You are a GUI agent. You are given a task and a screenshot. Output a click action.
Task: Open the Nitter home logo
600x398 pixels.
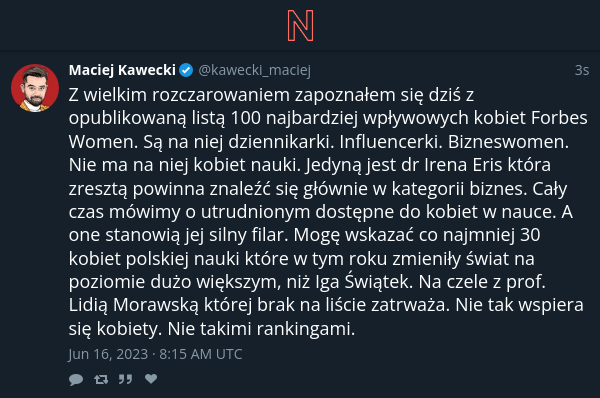tap(300, 26)
